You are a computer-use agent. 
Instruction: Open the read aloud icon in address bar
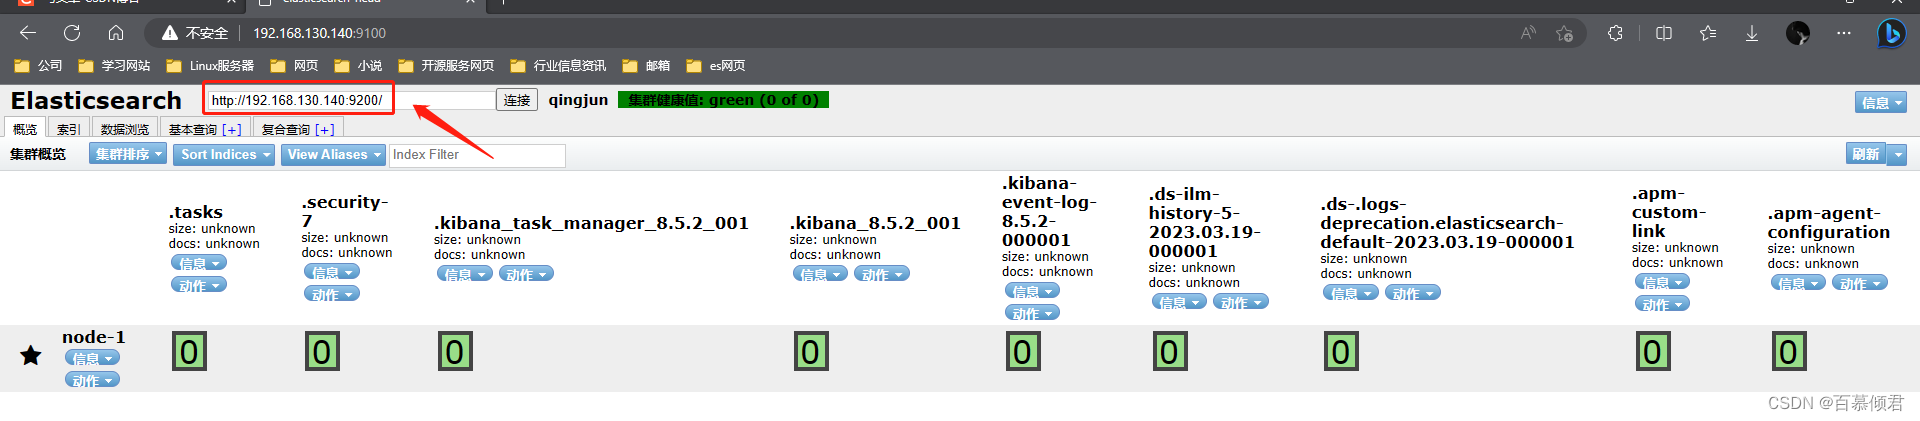point(1528,33)
